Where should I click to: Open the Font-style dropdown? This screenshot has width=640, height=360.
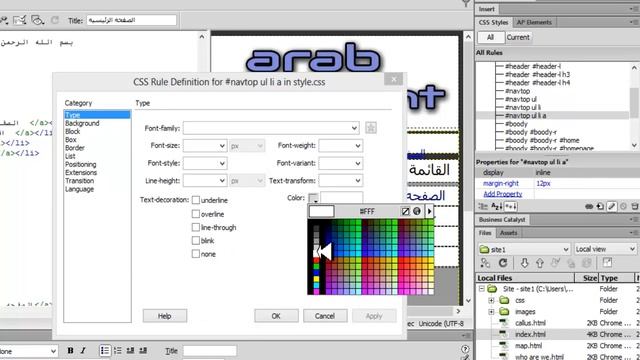[x=205, y=163]
